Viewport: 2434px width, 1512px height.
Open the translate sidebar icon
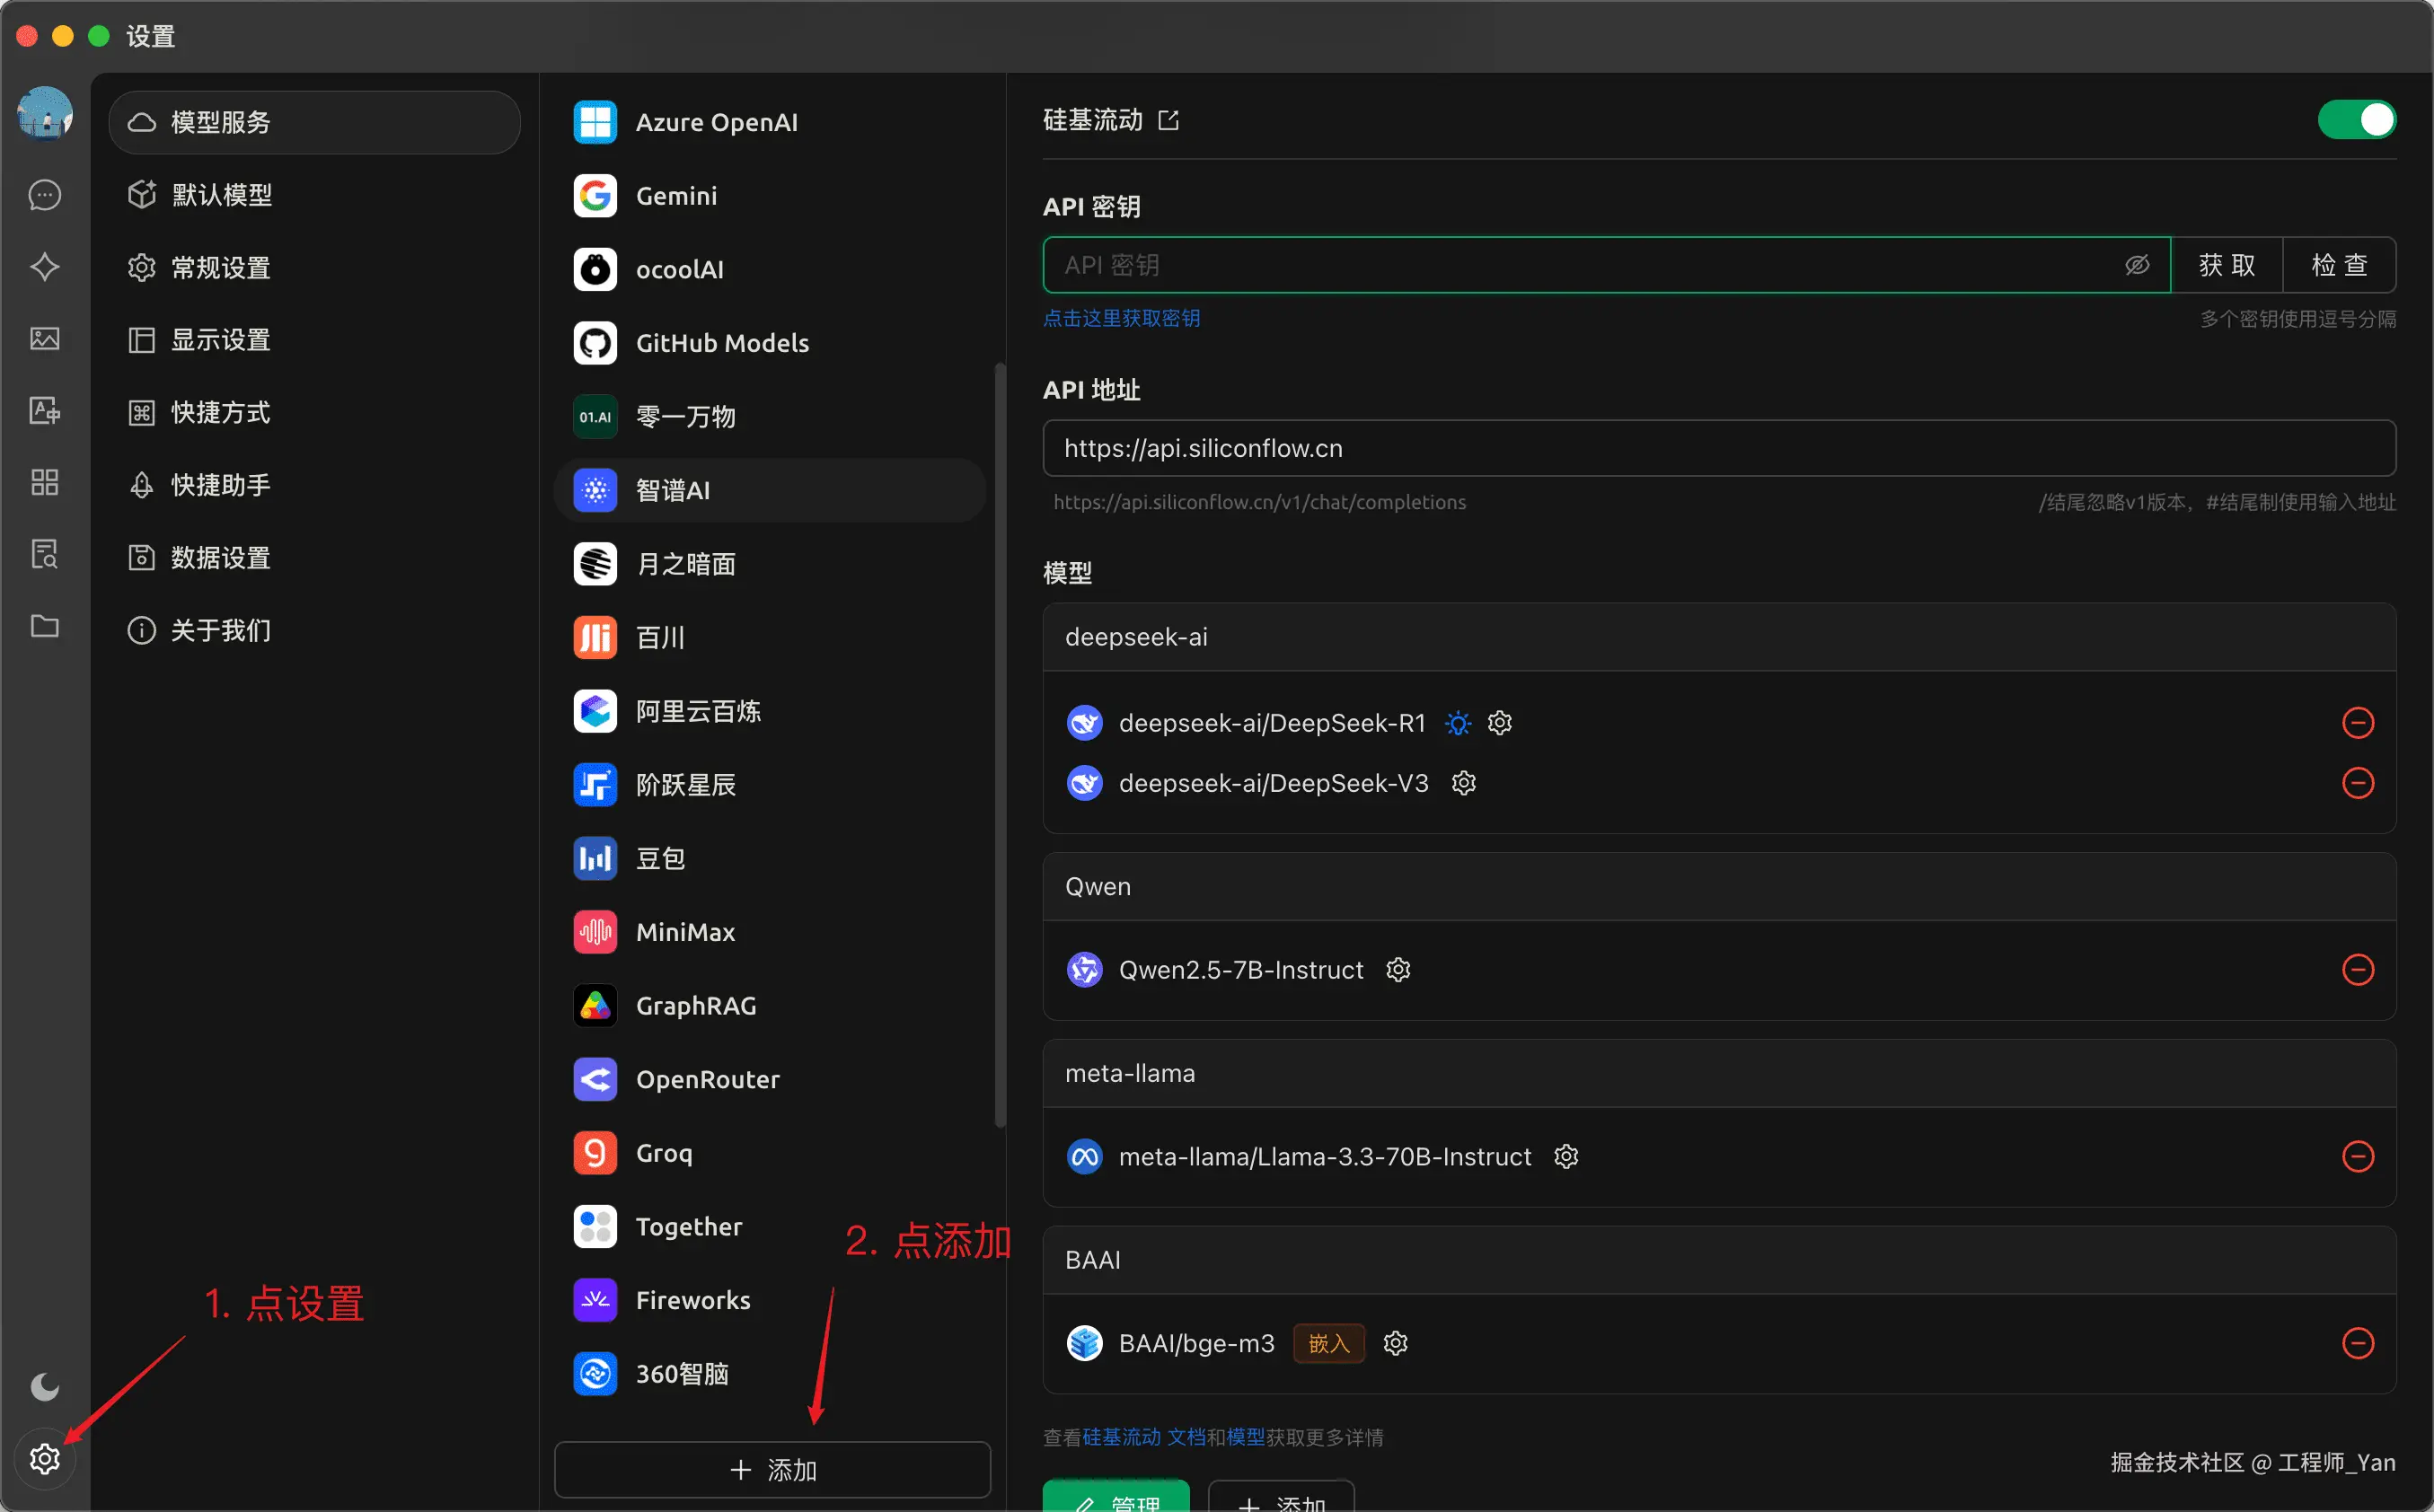pos(45,411)
